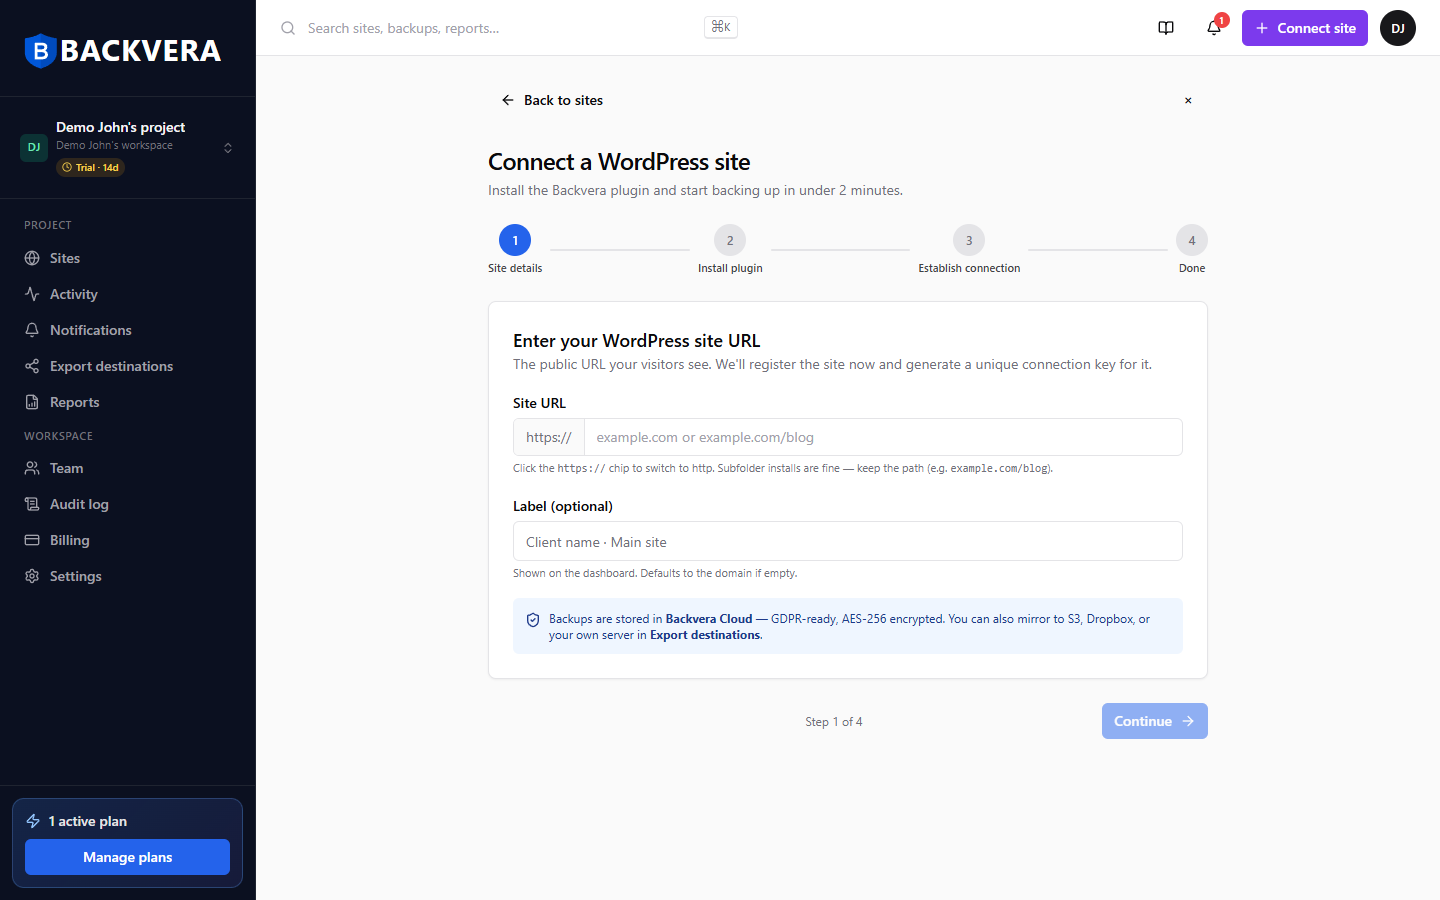This screenshot has width=1440, height=900.
Task: Open Audit log in the sidebar
Action: (x=128, y=504)
